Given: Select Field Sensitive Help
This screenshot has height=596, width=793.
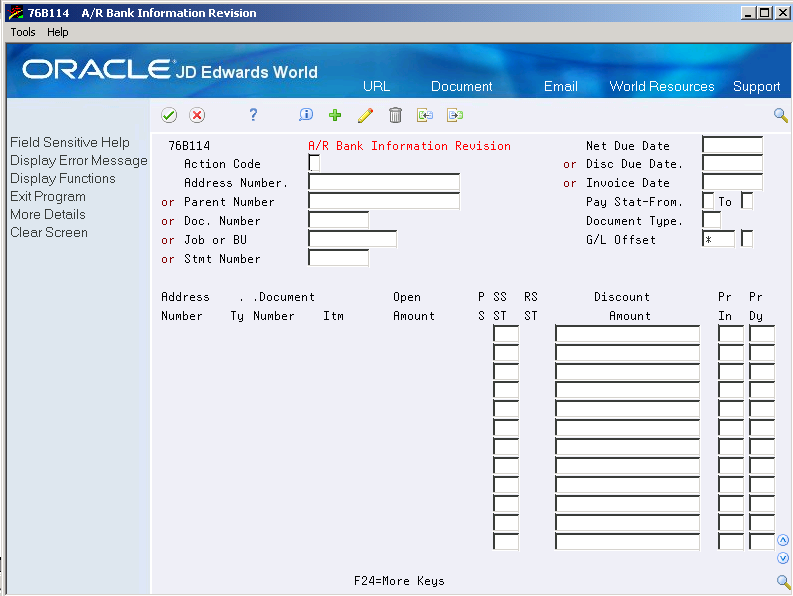Looking at the screenshot, I should pyautogui.click(x=70, y=143).
